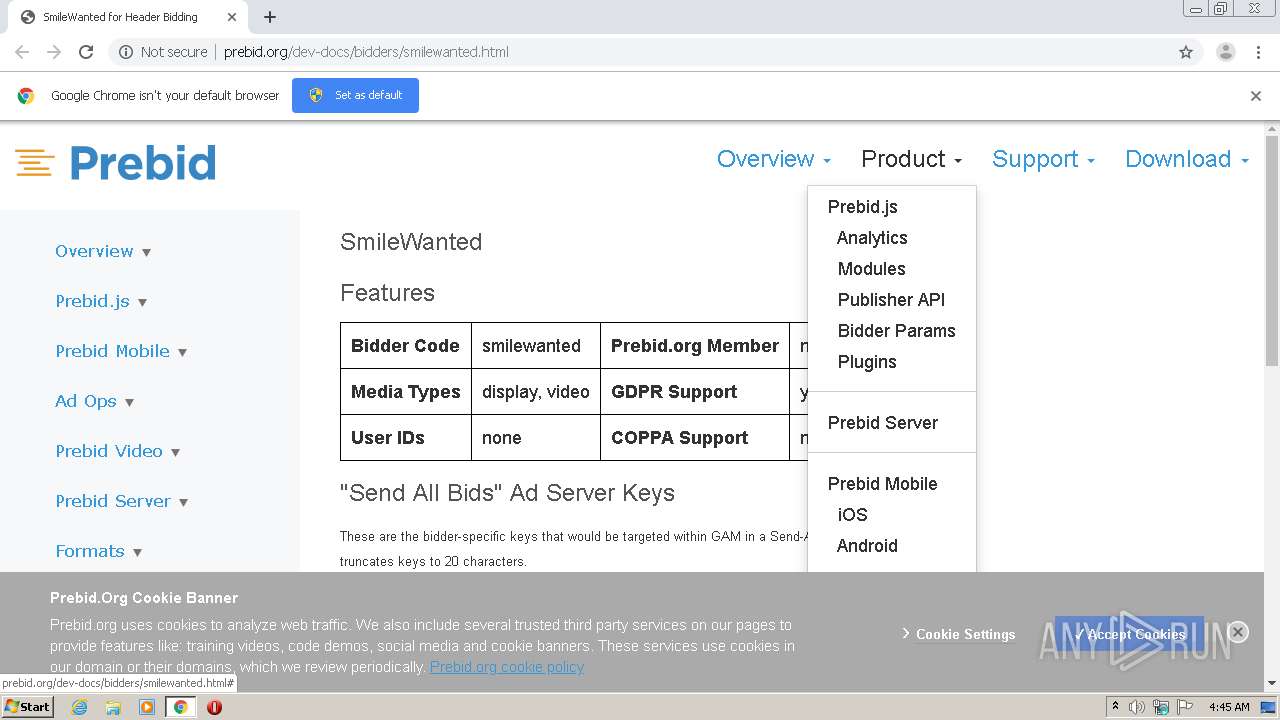Accept cookies in the banner

(1129, 634)
